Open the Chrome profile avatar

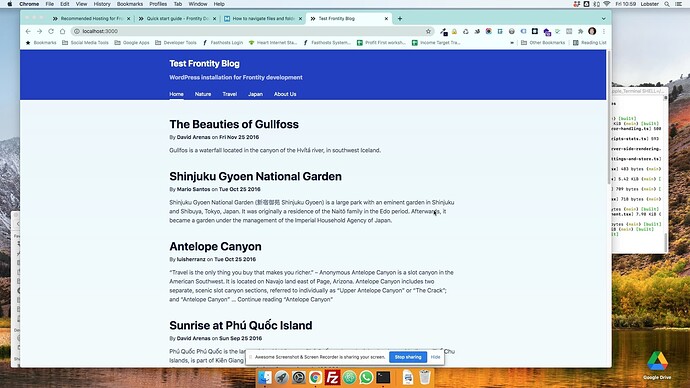pyautogui.click(x=592, y=31)
